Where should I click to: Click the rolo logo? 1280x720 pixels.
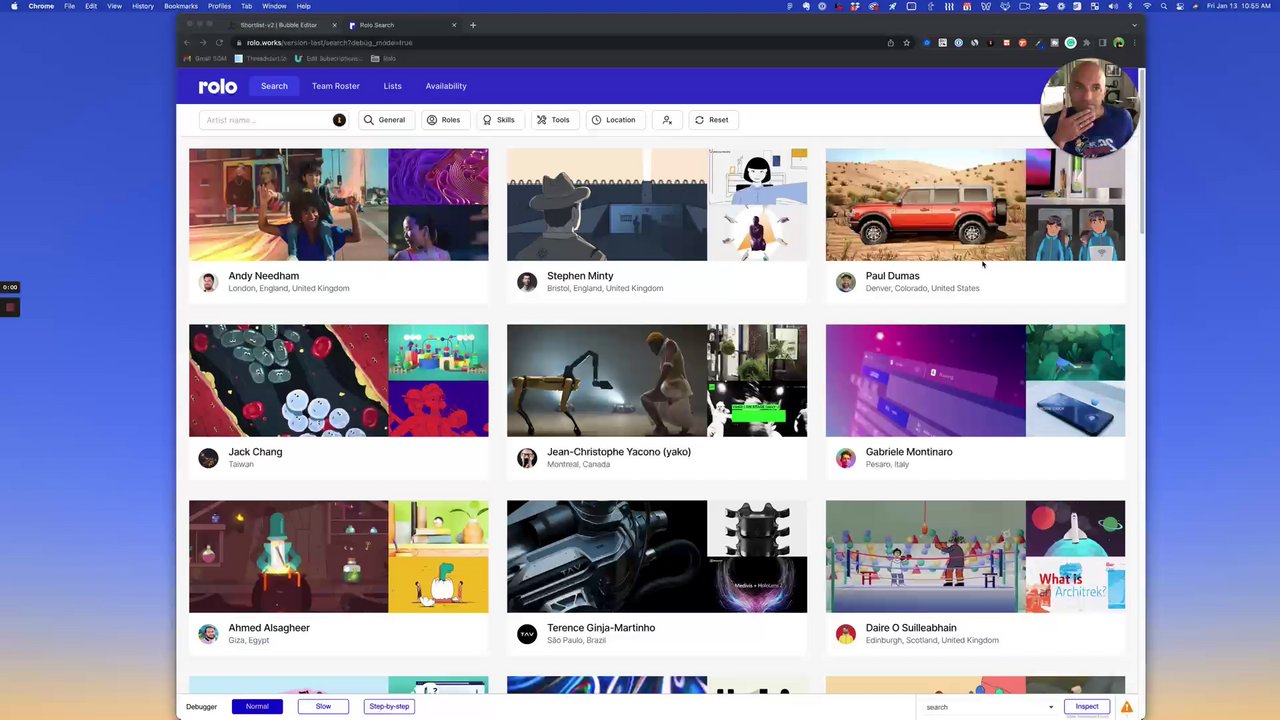point(217,87)
